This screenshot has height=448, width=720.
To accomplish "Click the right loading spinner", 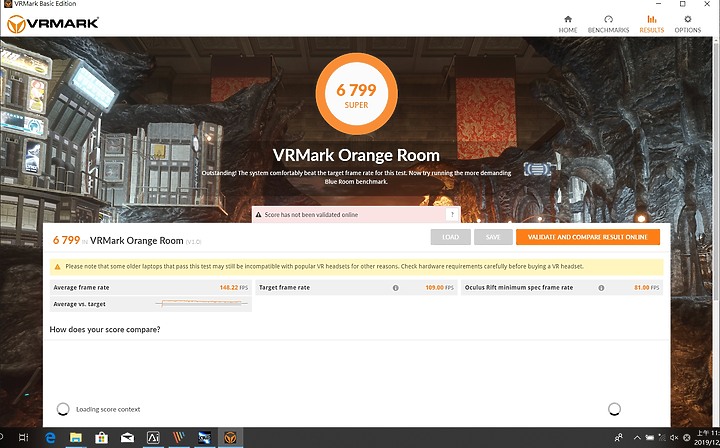I will point(614,409).
